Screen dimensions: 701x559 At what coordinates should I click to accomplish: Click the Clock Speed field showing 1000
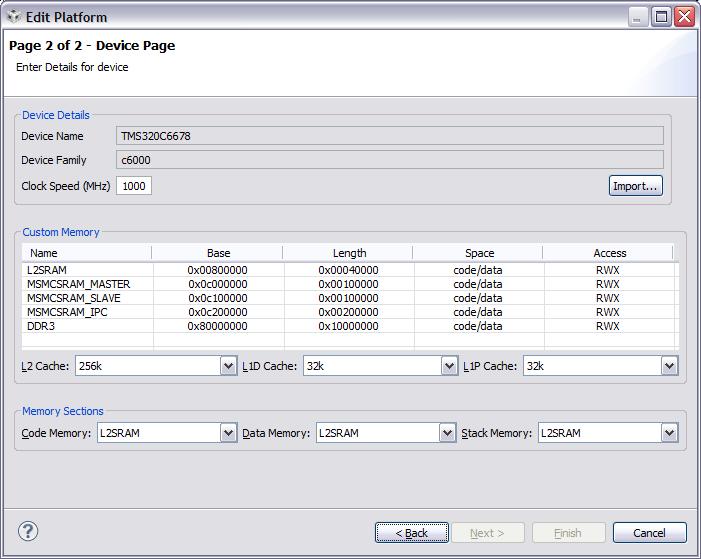[134, 186]
